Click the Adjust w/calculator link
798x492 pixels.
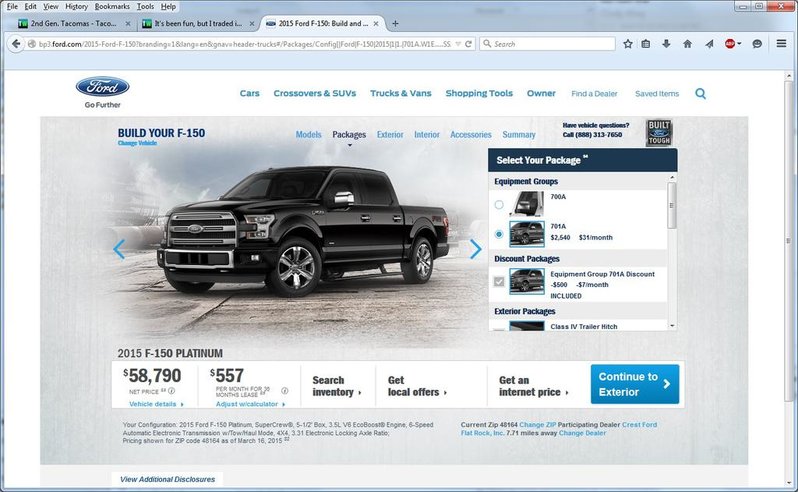click(250, 404)
